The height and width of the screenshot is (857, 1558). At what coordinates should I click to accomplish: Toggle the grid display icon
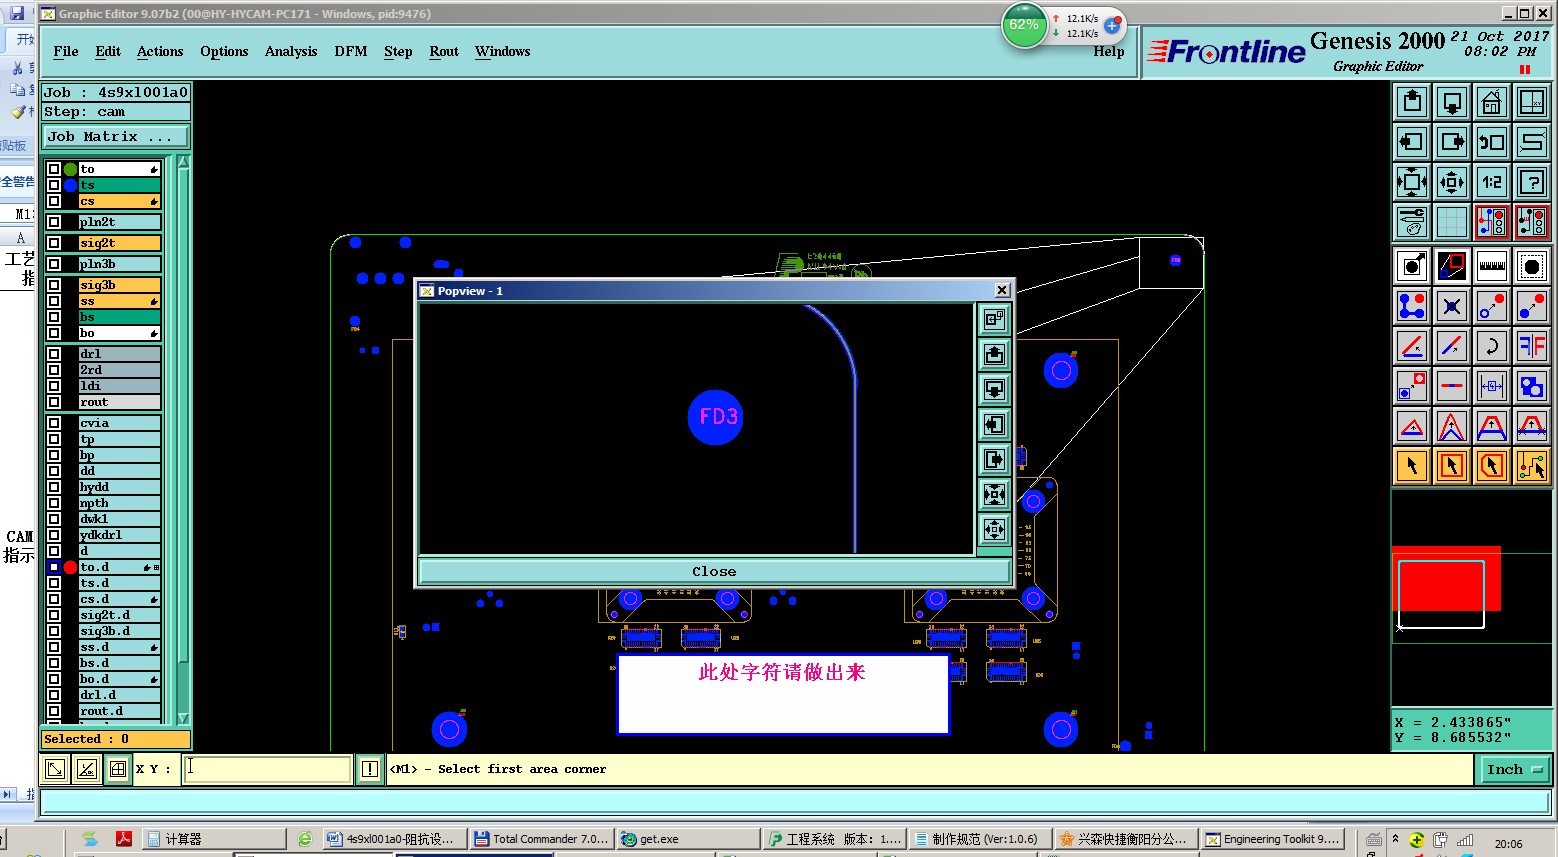1452,222
